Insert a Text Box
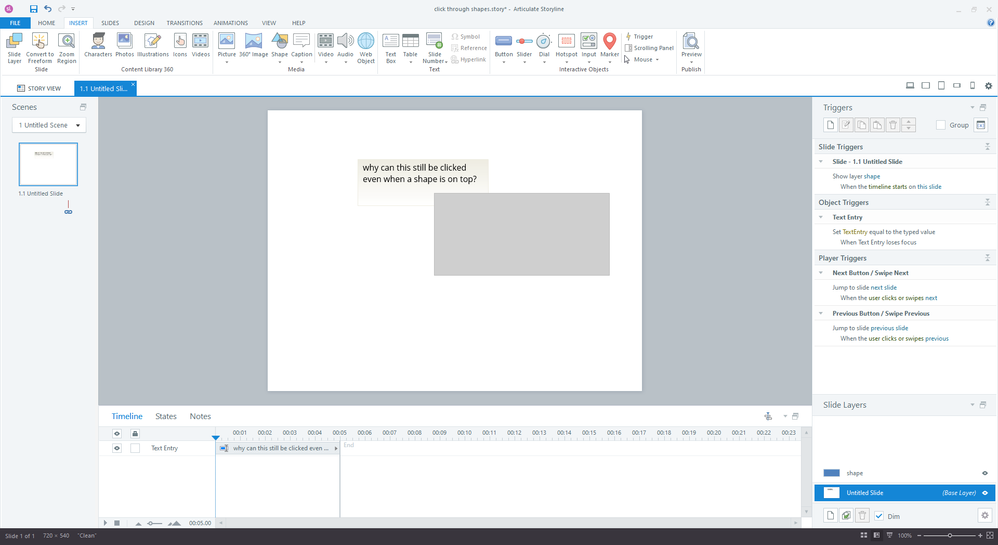 [391, 47]
